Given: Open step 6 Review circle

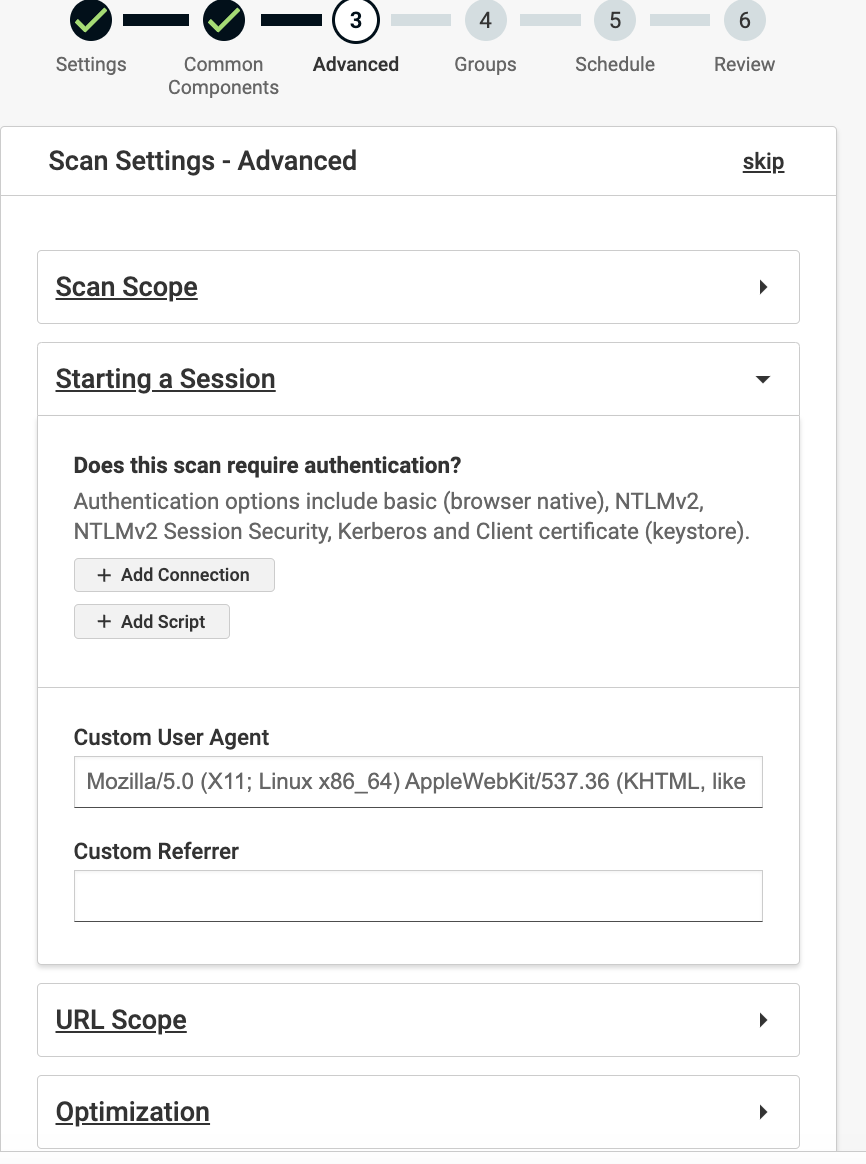Looking at the screenshot, I should pos(744,21).
